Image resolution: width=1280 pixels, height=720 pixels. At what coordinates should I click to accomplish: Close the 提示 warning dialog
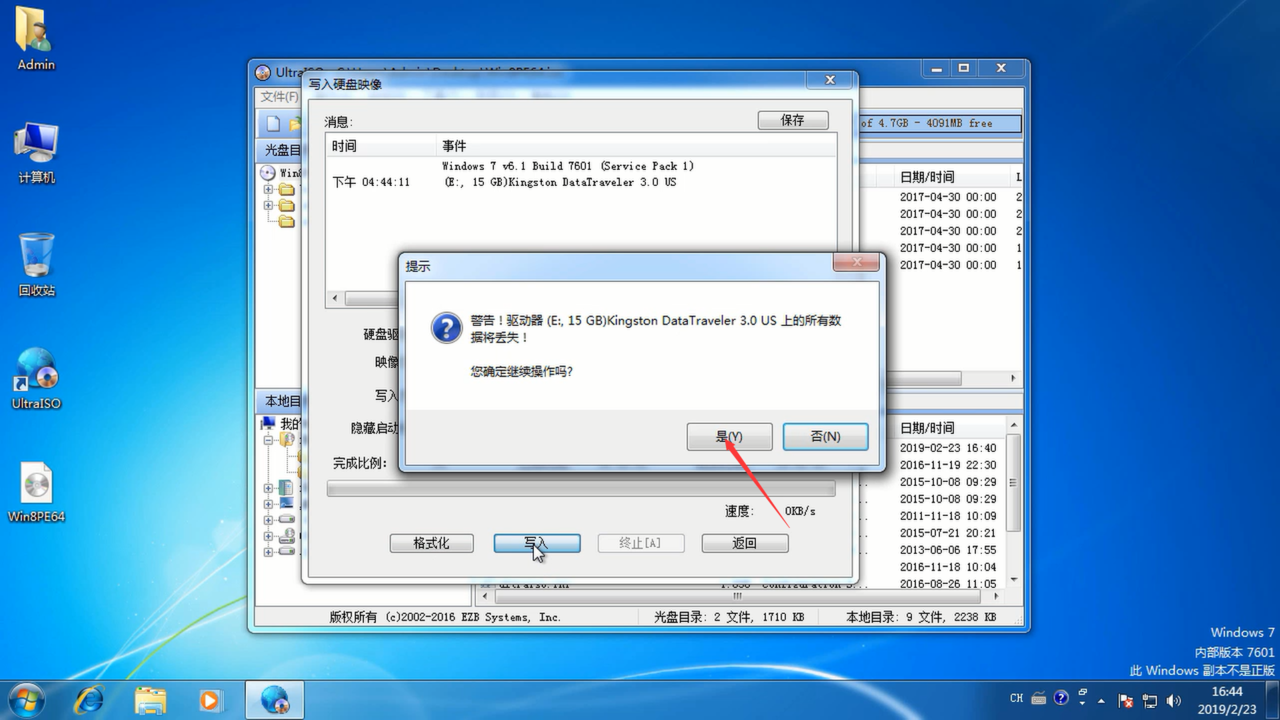point(856,263)
